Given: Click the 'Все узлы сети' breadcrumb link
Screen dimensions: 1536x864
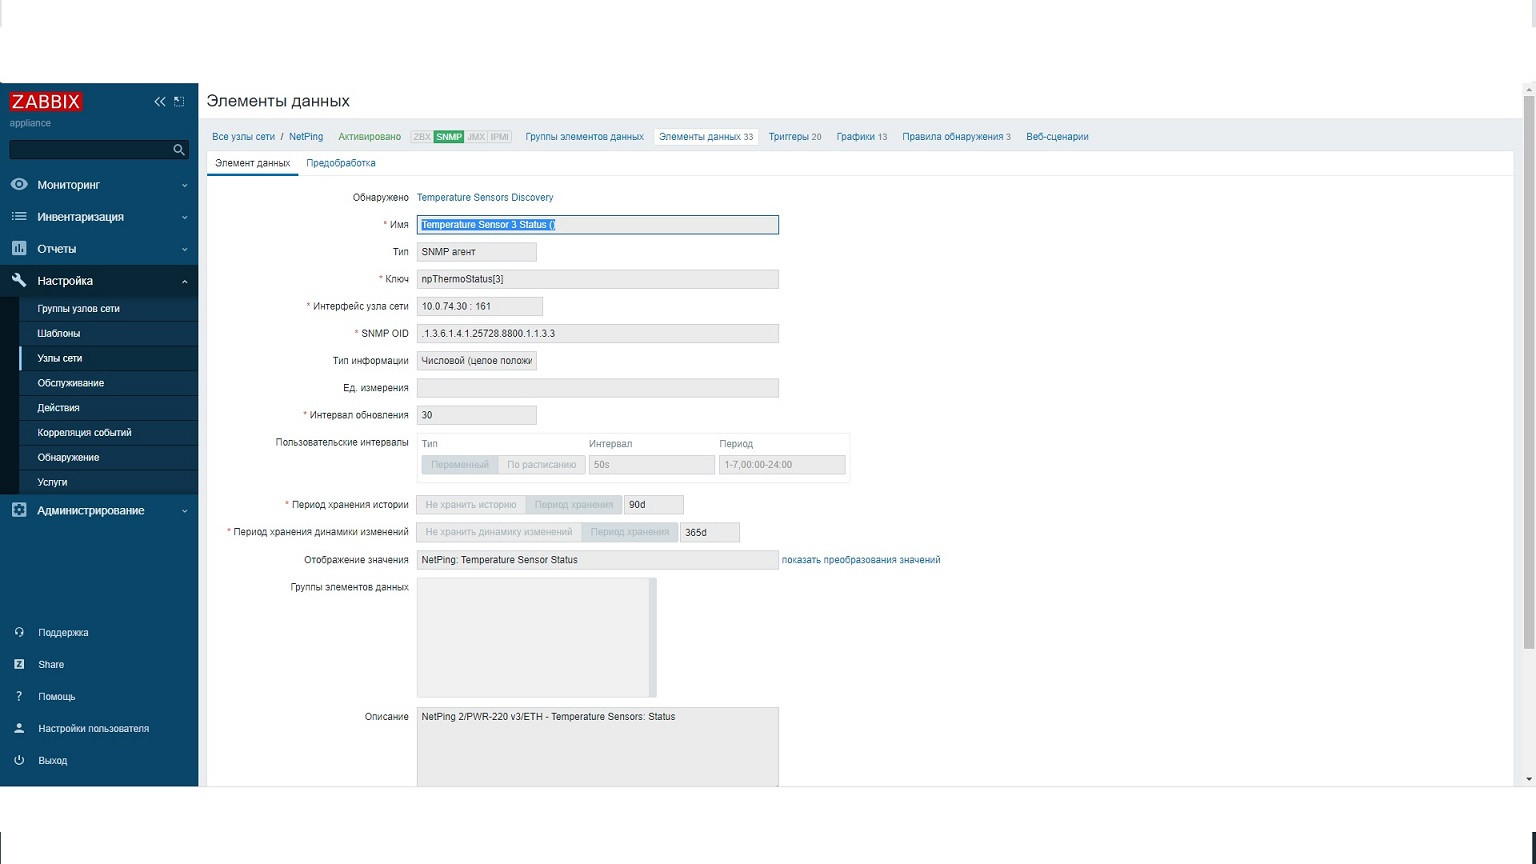Looking at the screenshot, I should point(243,137).
